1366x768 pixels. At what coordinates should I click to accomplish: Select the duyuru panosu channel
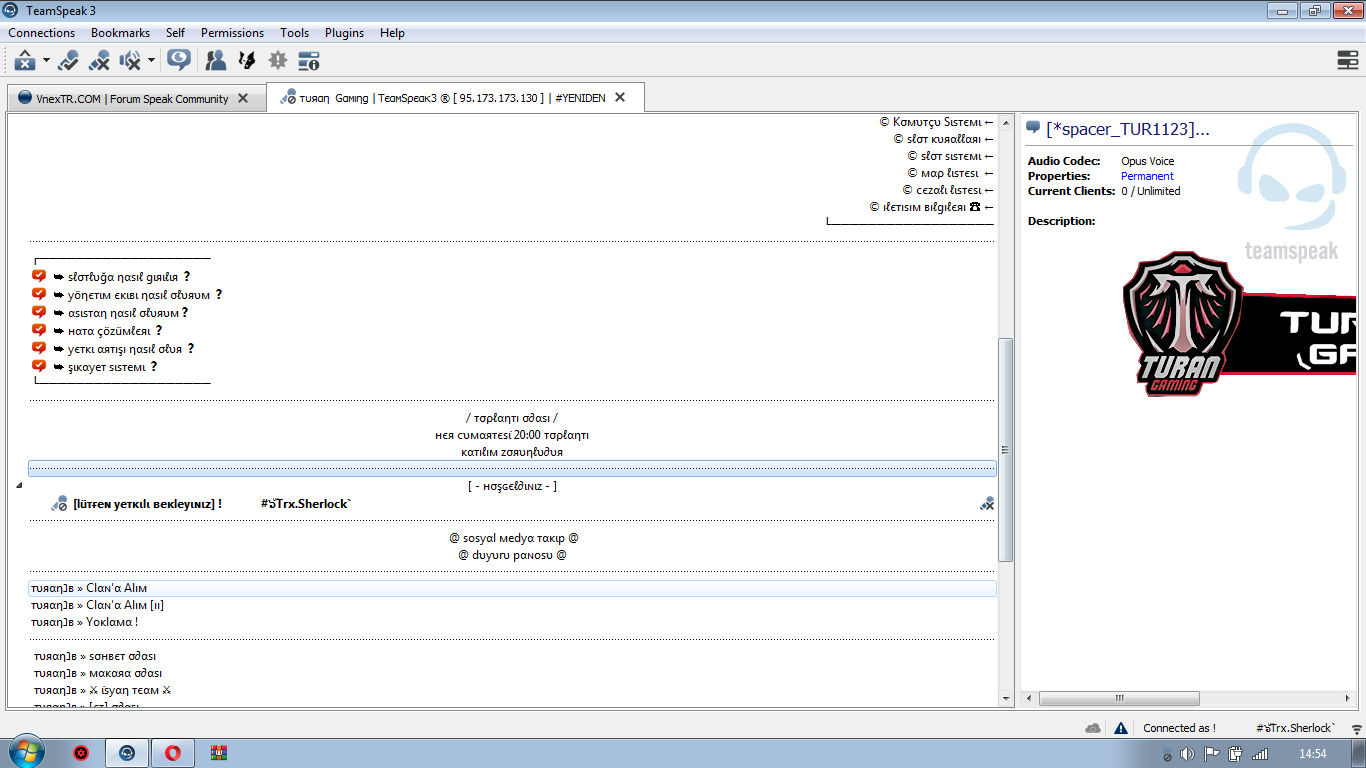(513, 555)
